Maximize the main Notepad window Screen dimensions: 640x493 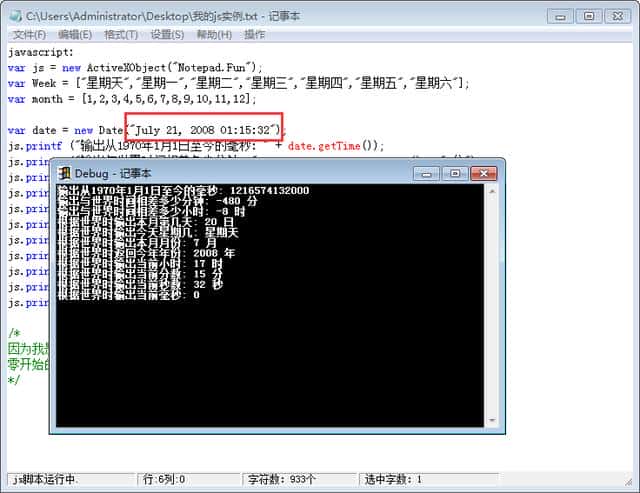tap(589, 16)
